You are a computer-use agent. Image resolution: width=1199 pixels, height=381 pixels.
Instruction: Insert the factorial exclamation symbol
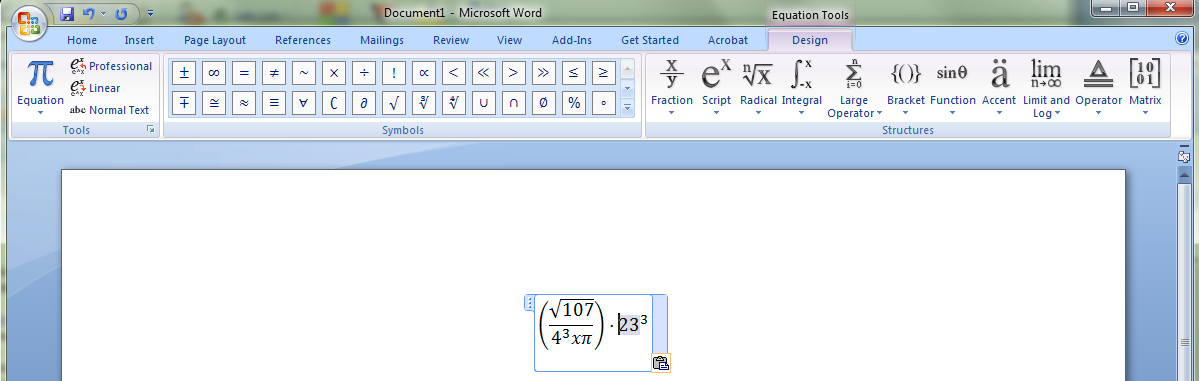394,73
